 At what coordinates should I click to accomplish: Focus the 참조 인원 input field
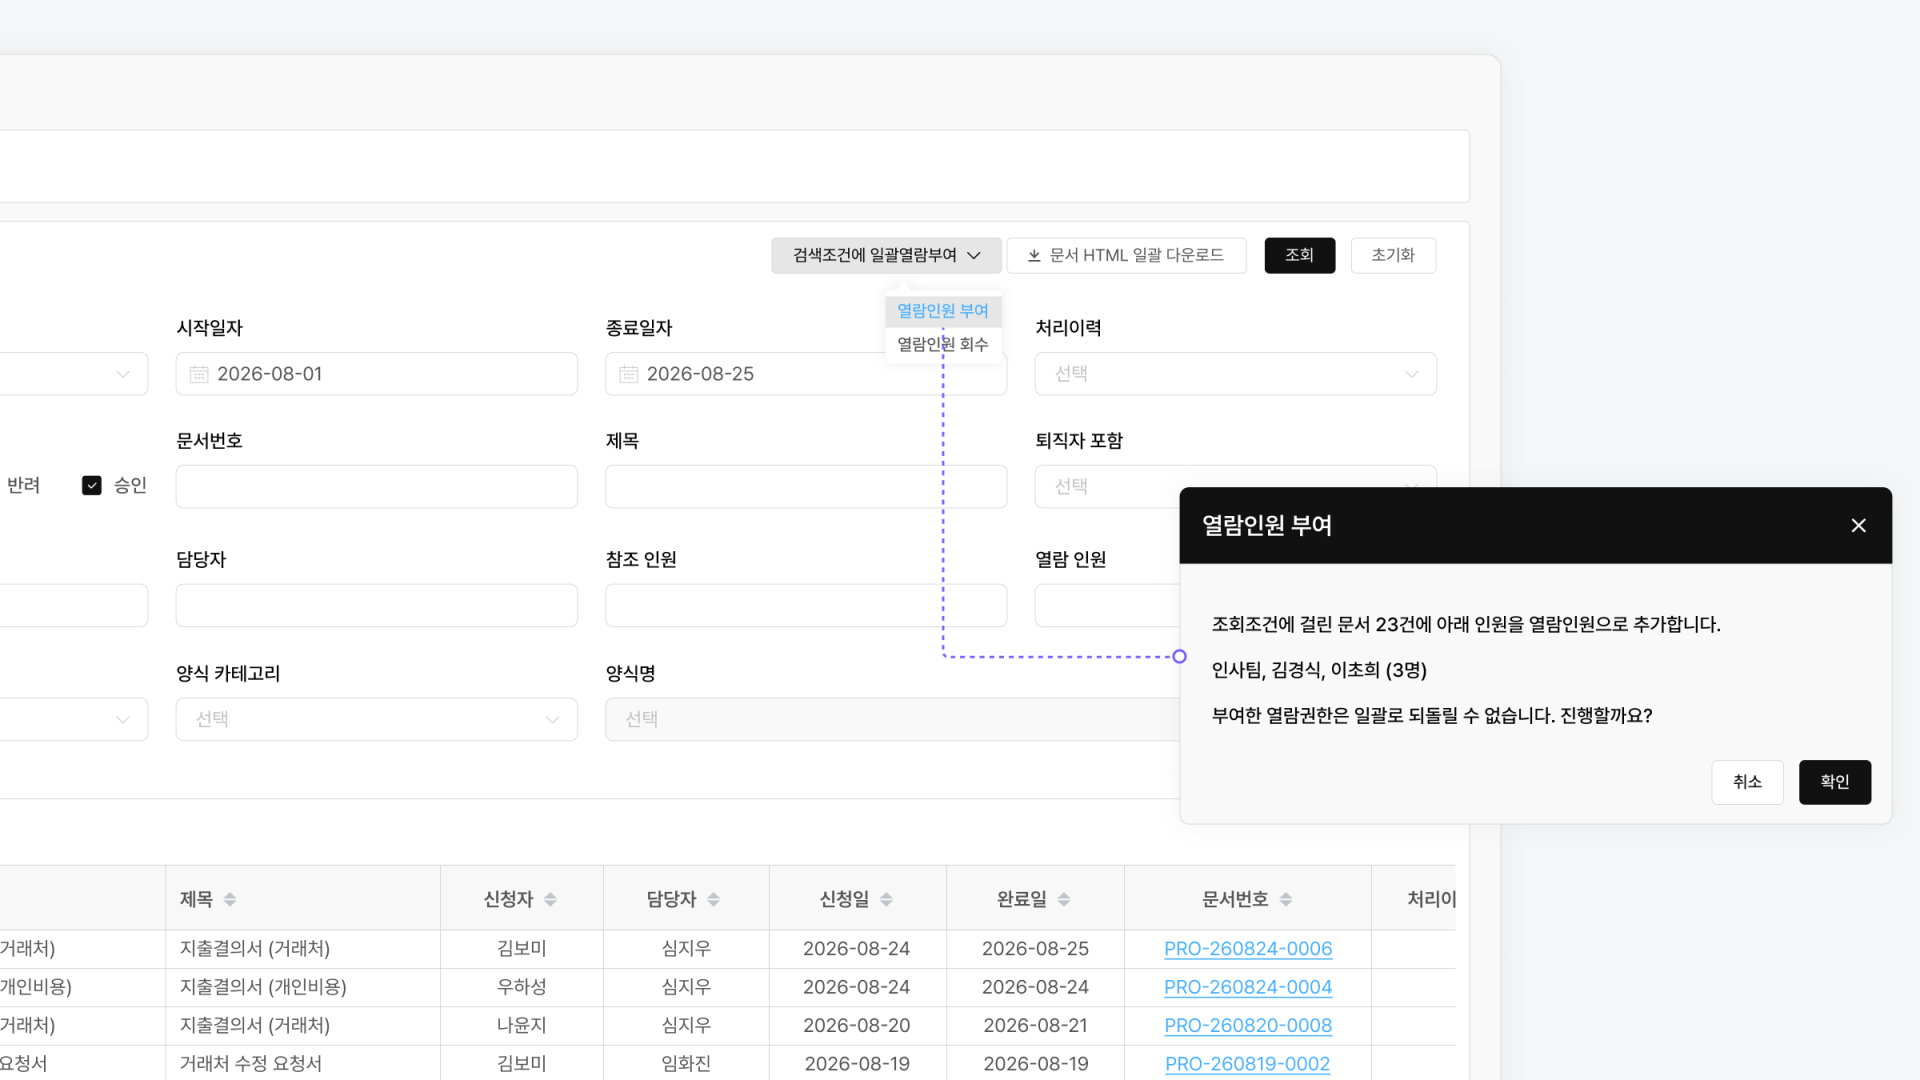click(x=806, y=605)
